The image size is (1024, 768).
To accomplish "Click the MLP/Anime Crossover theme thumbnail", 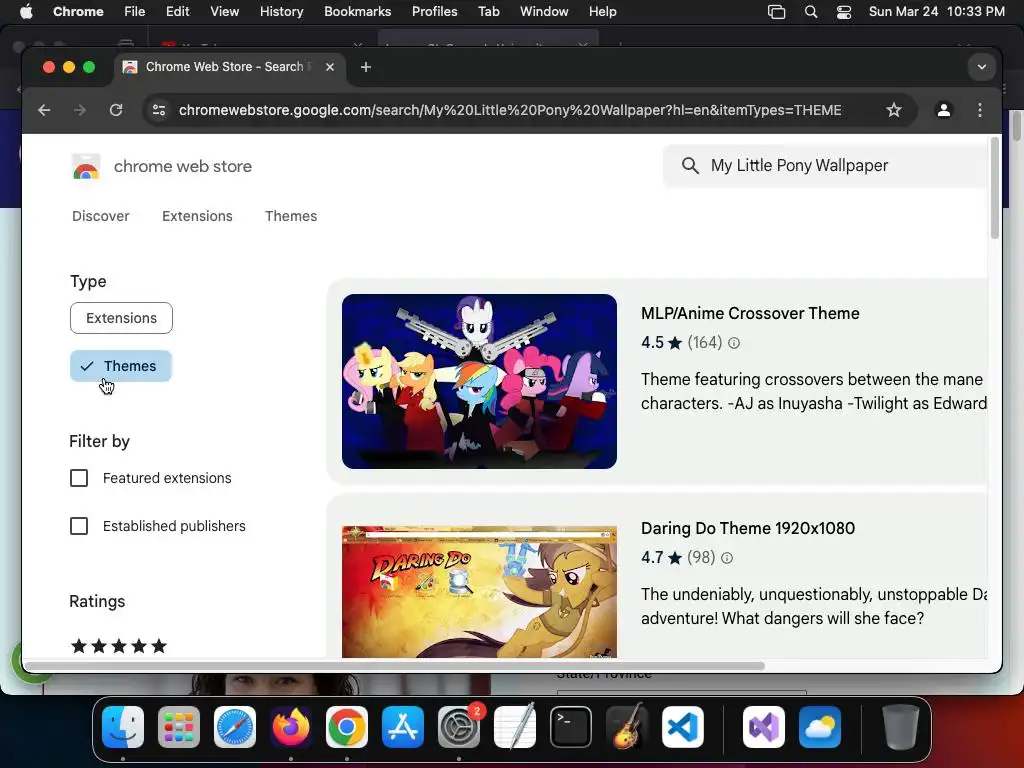I will (479, 381).
